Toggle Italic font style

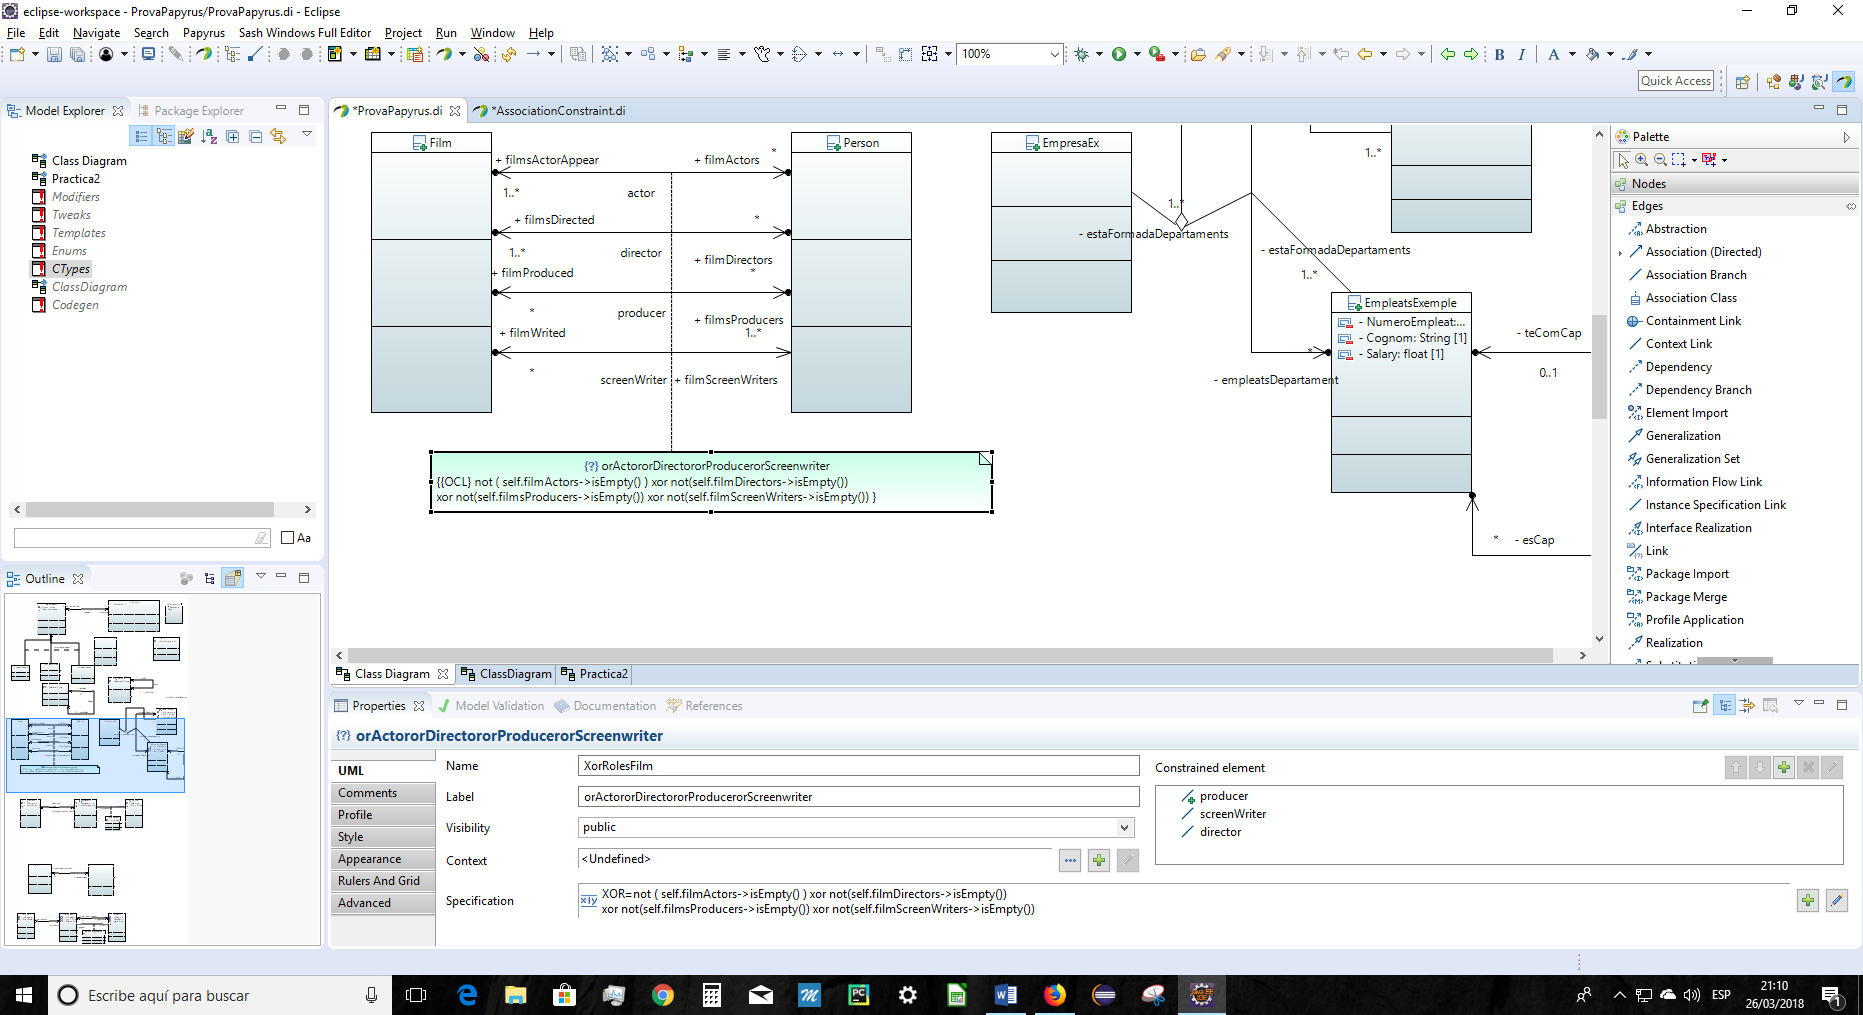[1521, 54]
